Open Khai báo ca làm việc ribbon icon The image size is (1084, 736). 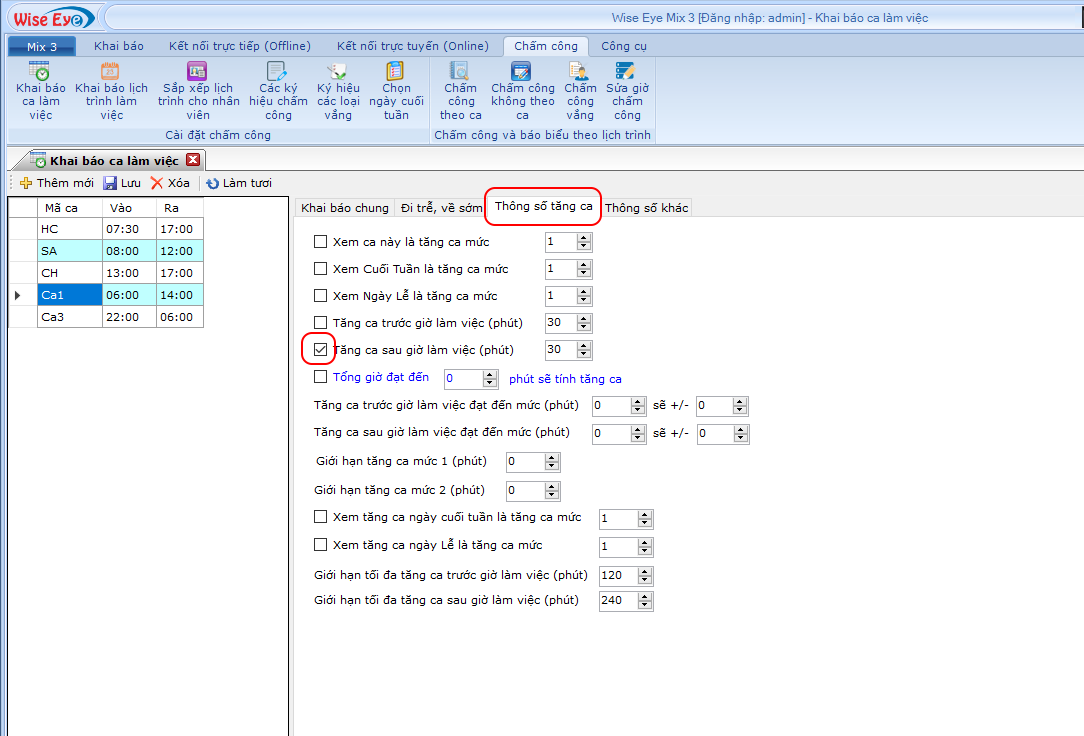point(40,72)
